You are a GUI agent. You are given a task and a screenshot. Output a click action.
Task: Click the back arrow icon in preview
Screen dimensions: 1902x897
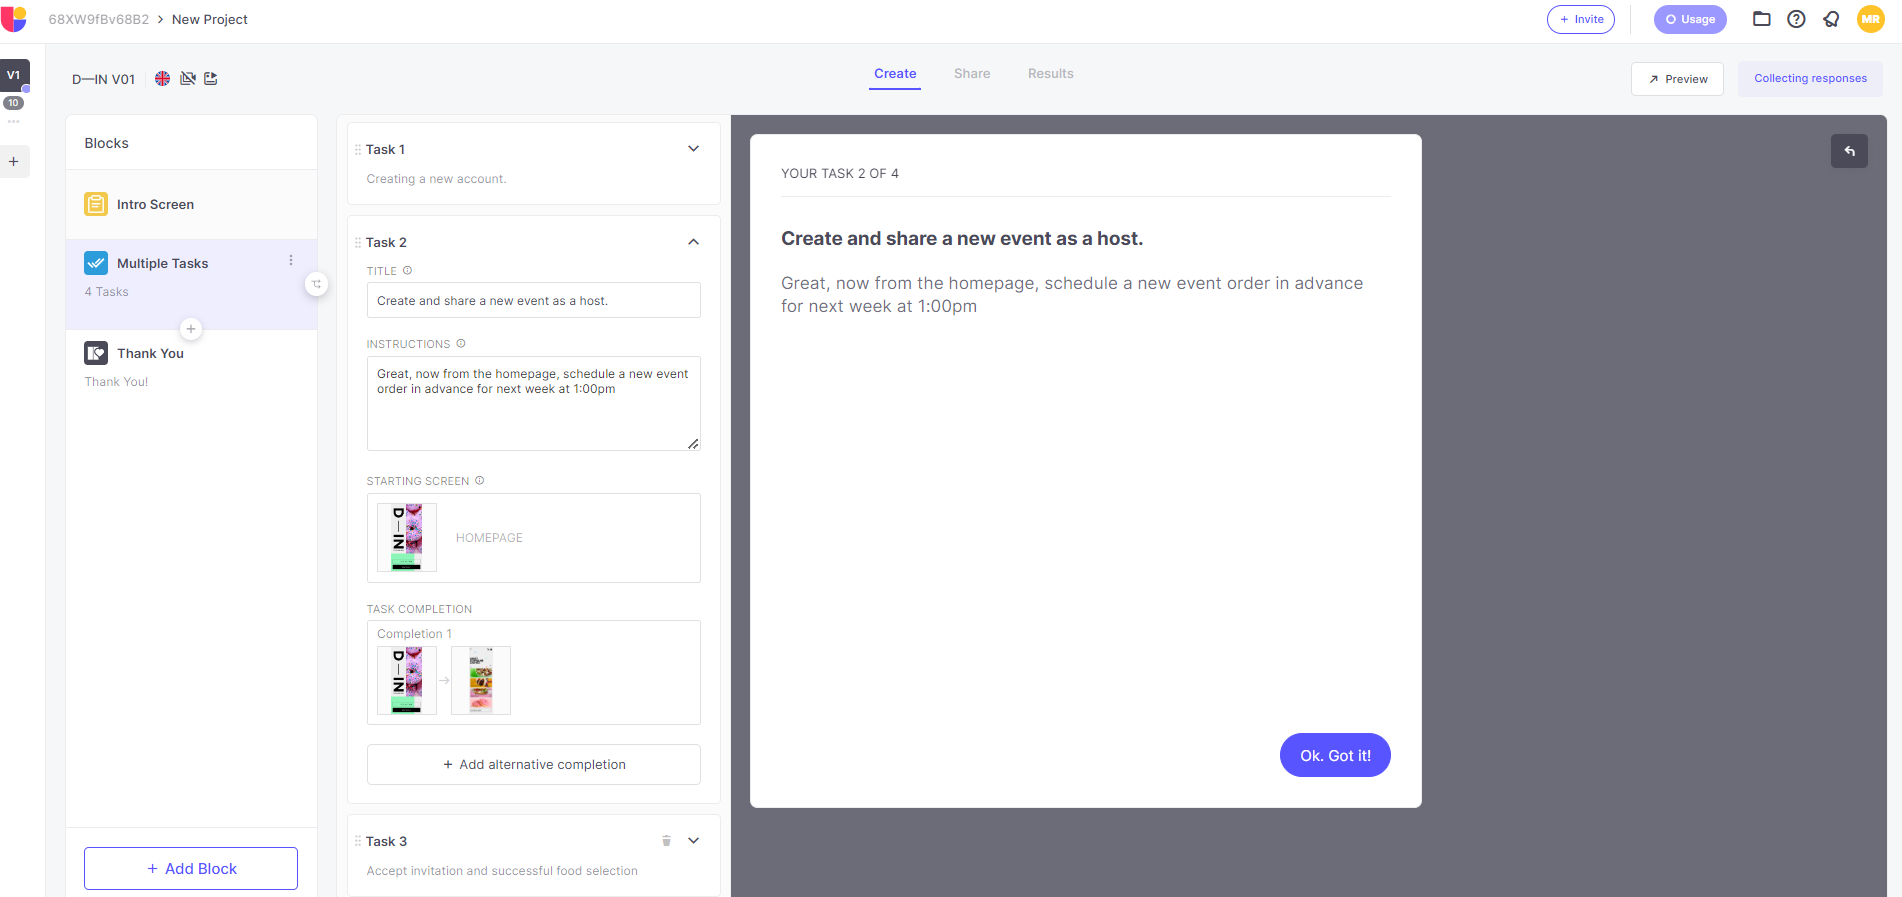[x=1849, y=151]
